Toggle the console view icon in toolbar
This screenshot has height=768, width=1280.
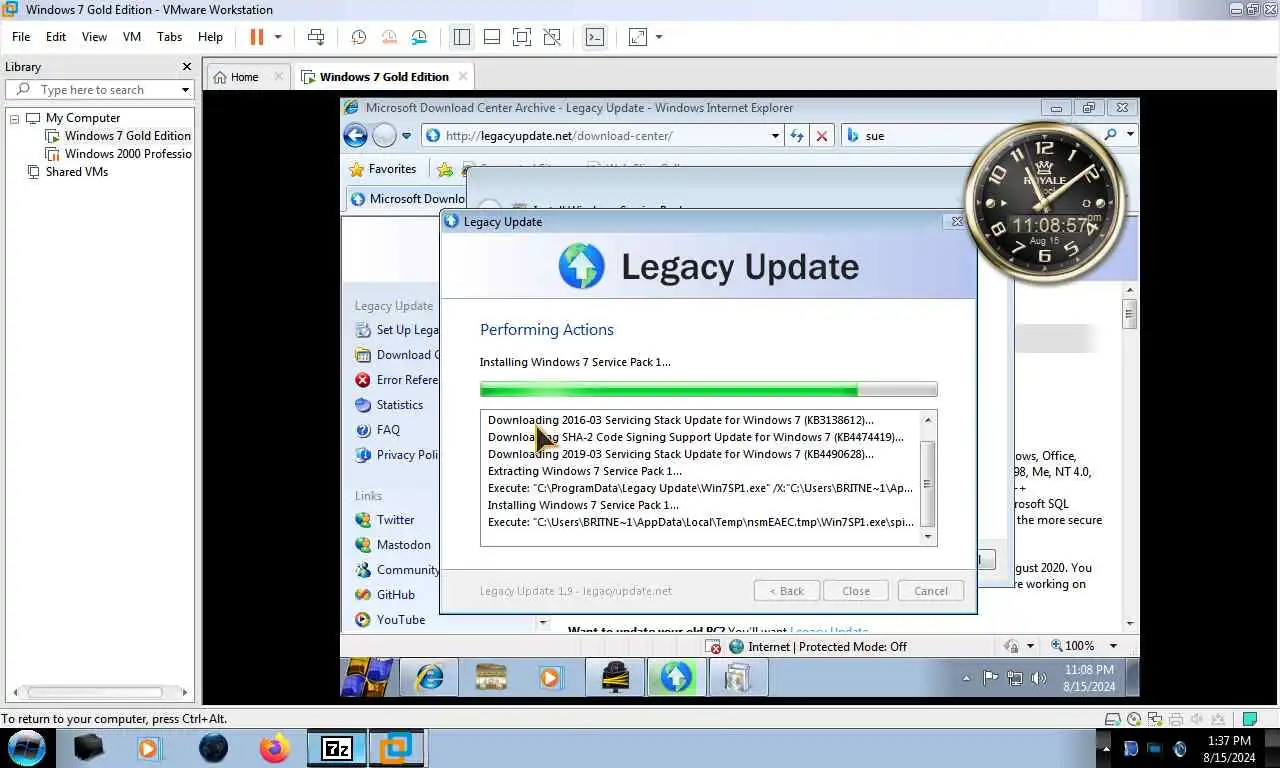pos(595,37)
